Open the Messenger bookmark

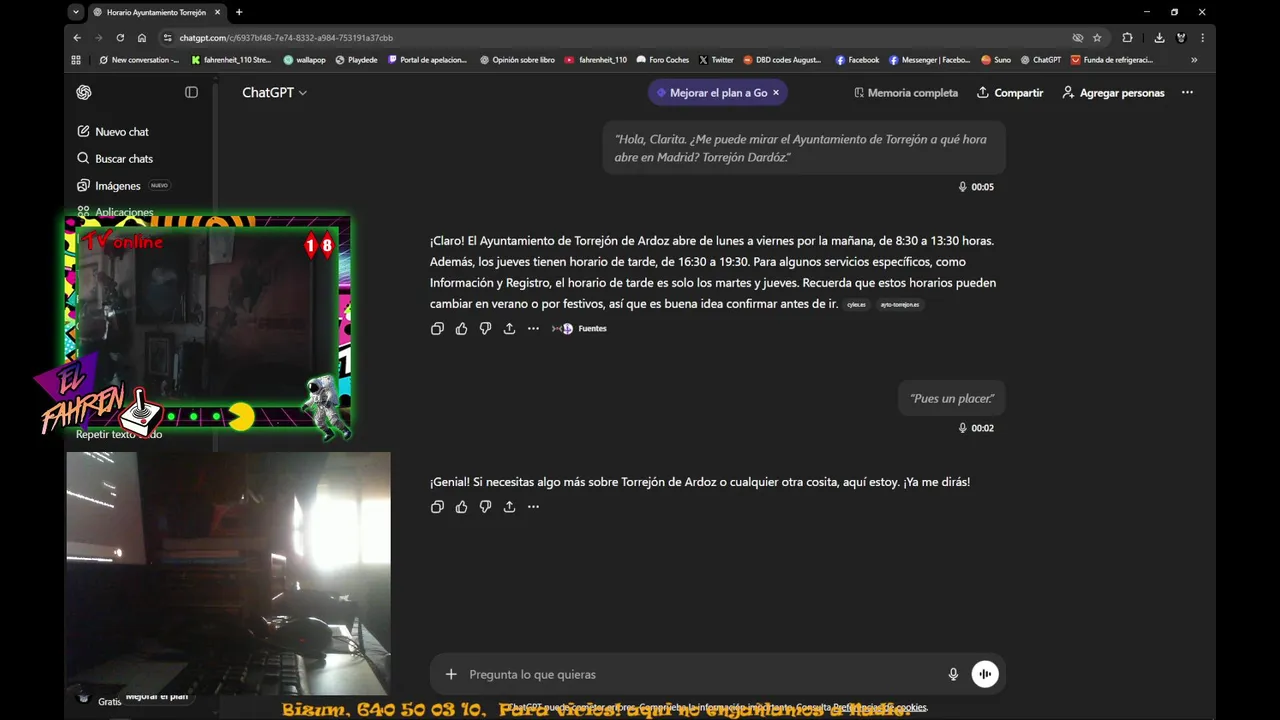[x=930, y=60]
